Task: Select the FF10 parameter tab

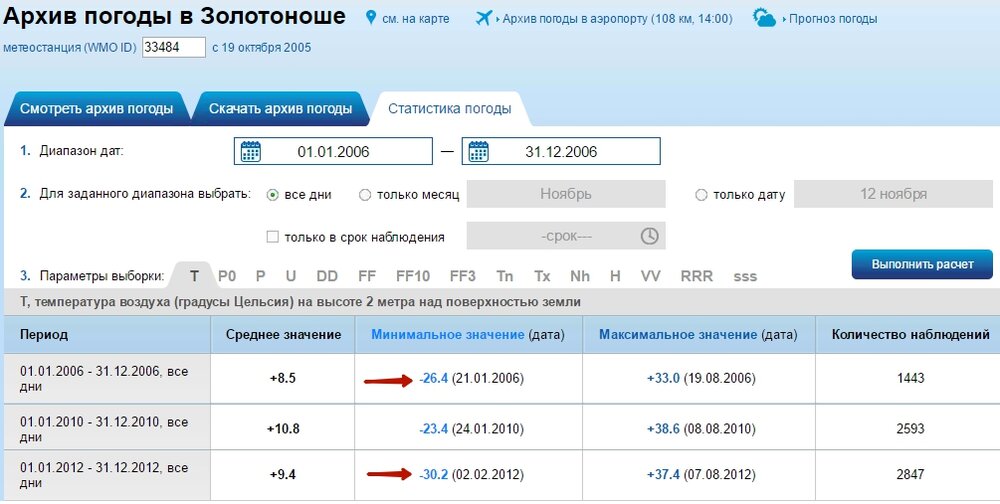Action: coord(413,276)
